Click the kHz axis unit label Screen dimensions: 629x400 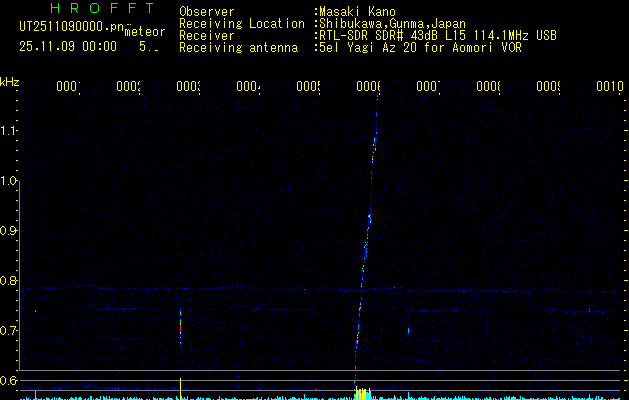pyautogui.click(x=10, y=81)
